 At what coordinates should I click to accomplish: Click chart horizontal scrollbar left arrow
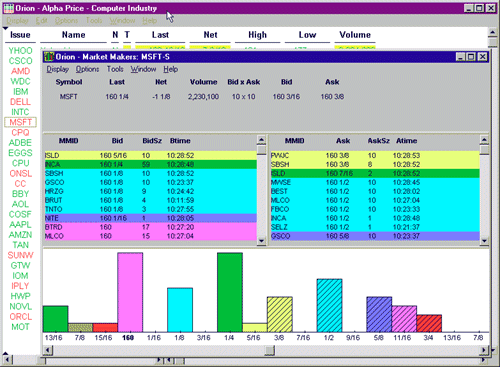click(48, 350)
